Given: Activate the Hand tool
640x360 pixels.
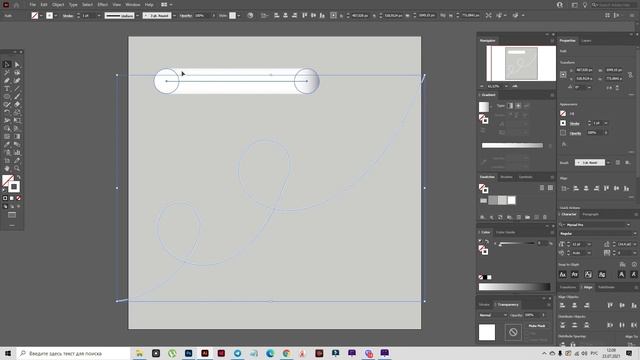Looking at the screenshot, I should 7,168.
